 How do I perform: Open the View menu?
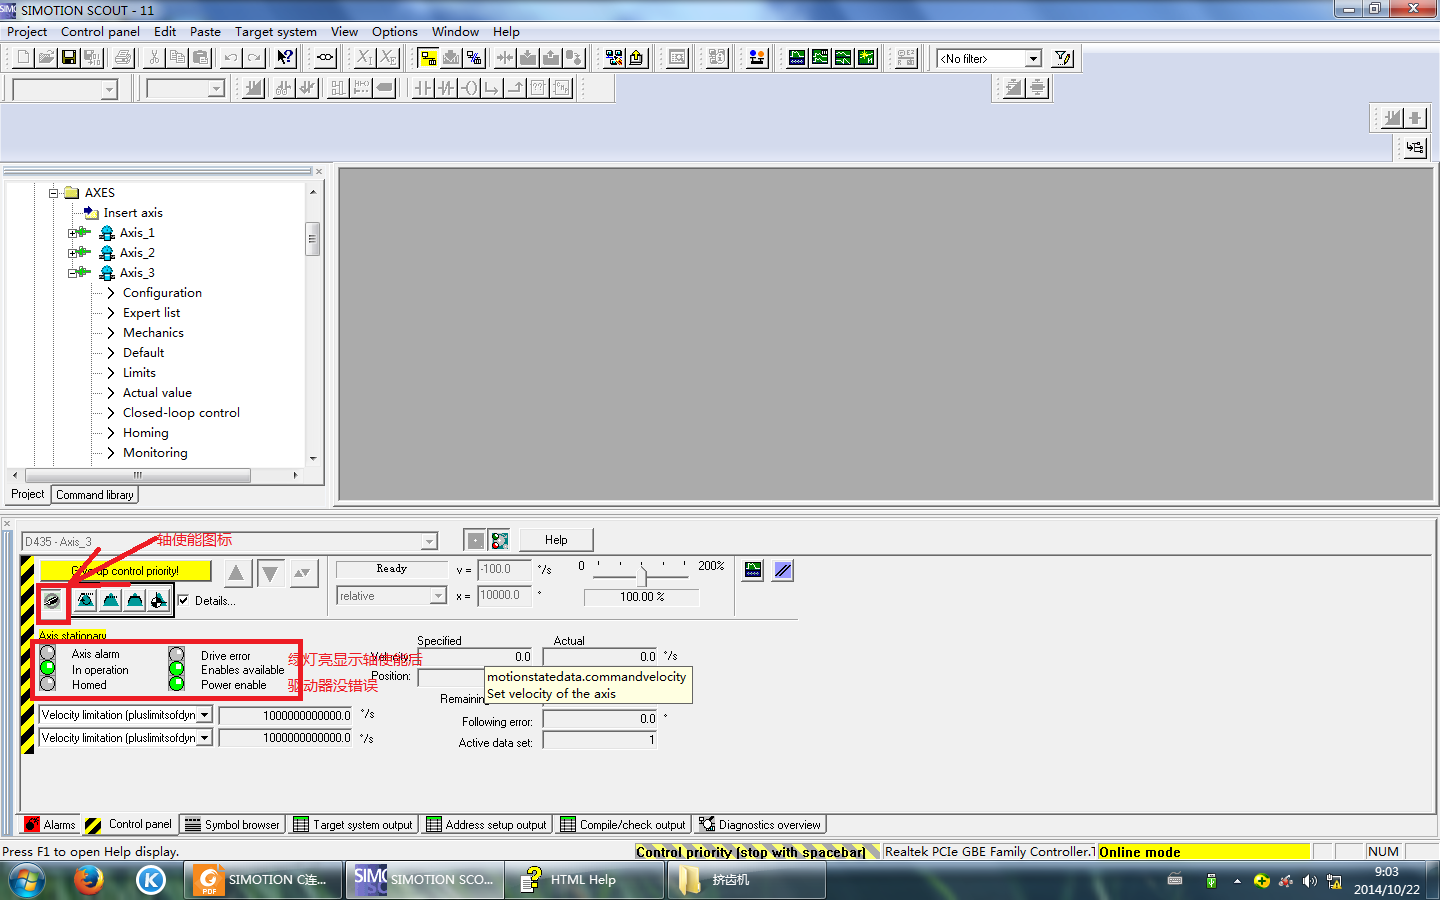click(344, 32)
